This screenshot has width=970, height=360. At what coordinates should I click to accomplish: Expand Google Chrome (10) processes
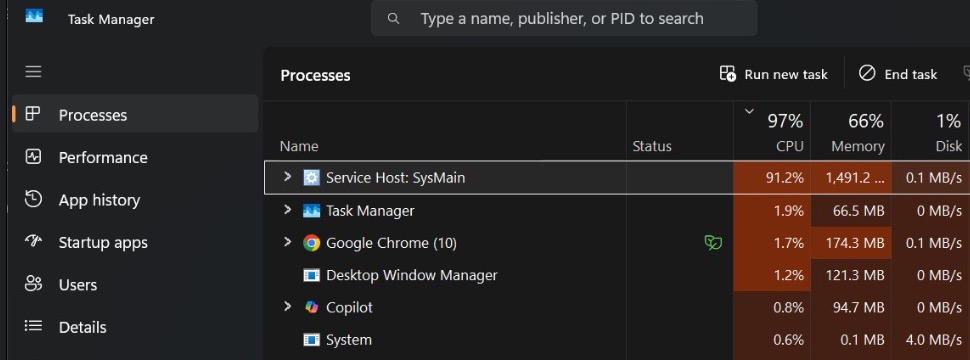(287, 242)
